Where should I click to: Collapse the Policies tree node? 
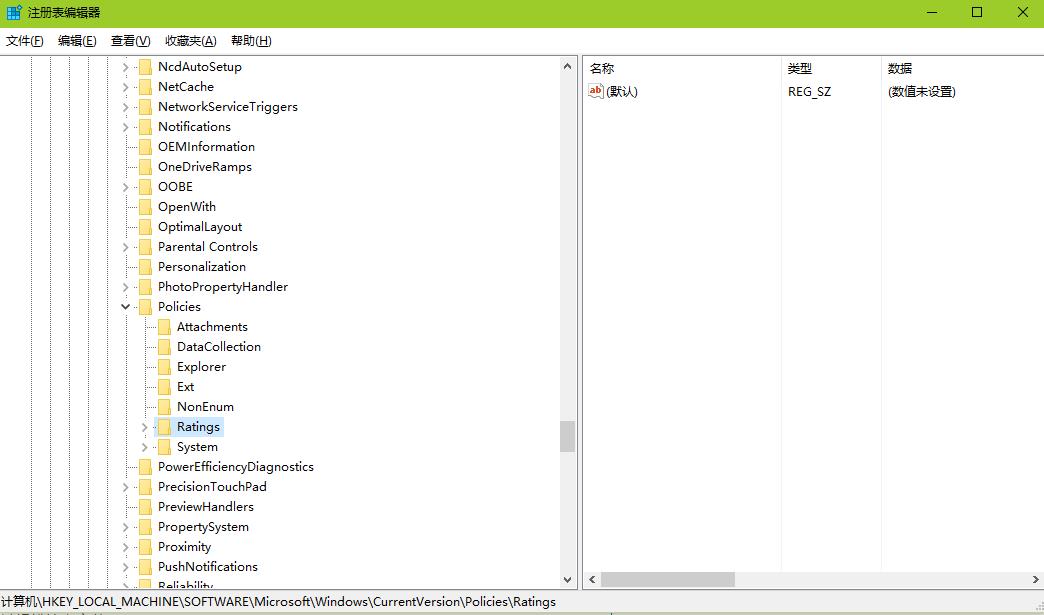(126, 307)
